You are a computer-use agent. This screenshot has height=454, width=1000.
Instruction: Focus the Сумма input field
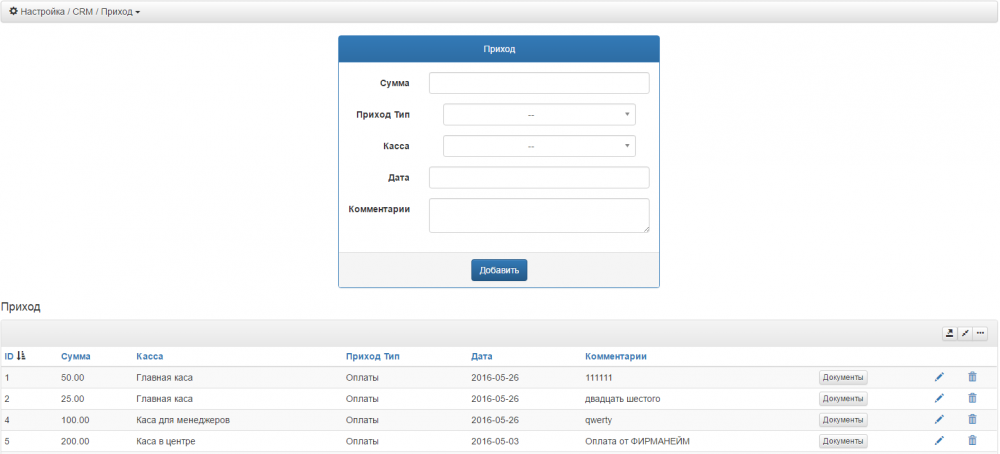pyautogui.click(x=540, y=83)
